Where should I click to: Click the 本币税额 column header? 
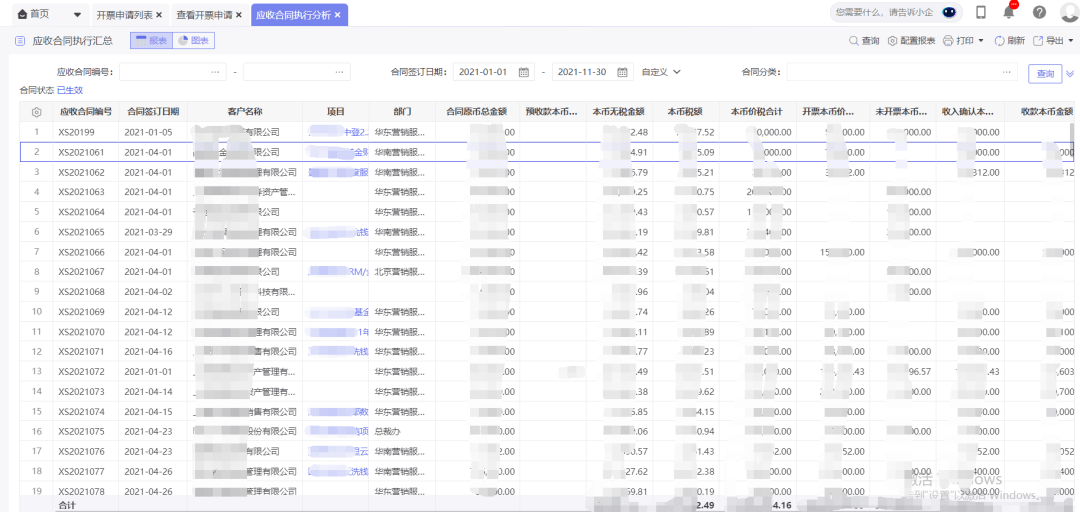pos(685,112)
